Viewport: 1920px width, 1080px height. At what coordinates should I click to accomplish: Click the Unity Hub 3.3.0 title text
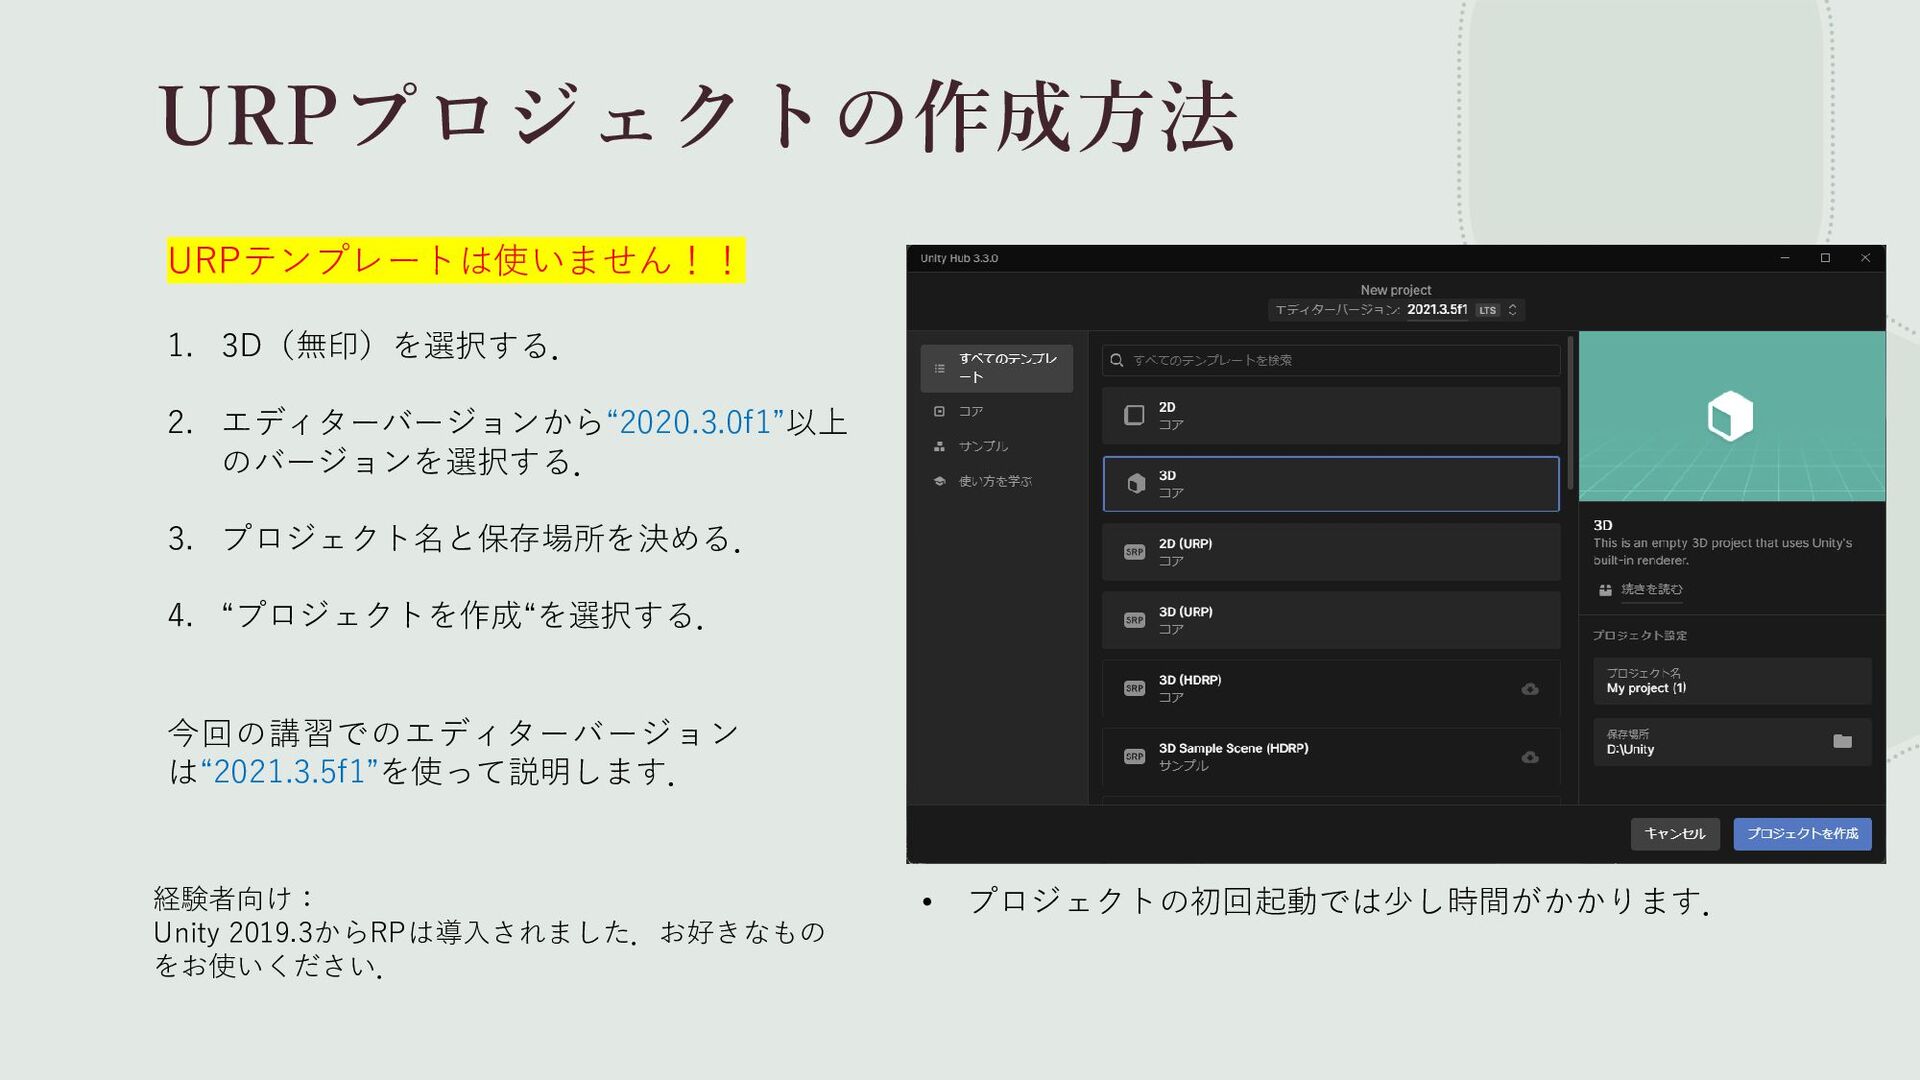coord(959,258)
